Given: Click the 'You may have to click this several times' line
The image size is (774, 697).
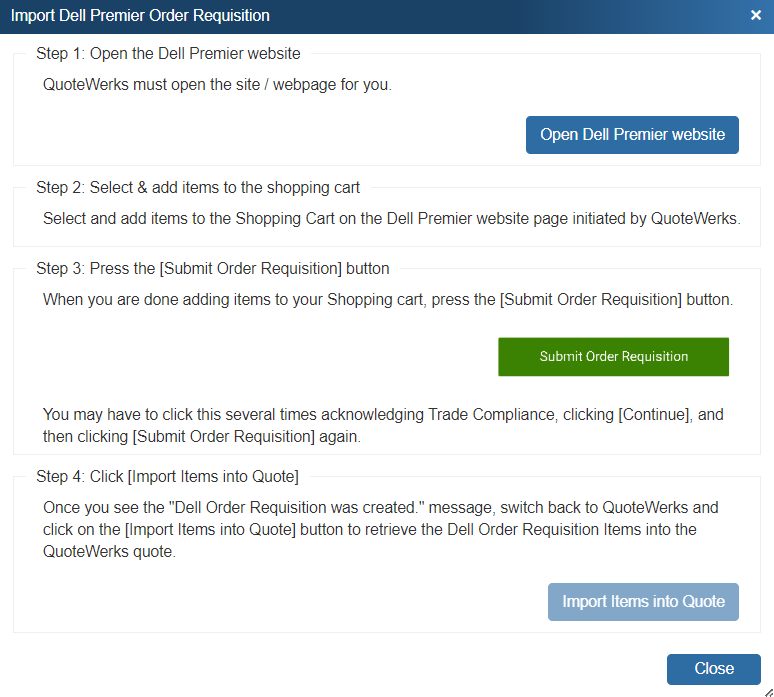Looking at the screenshot, I should (383, 414).
